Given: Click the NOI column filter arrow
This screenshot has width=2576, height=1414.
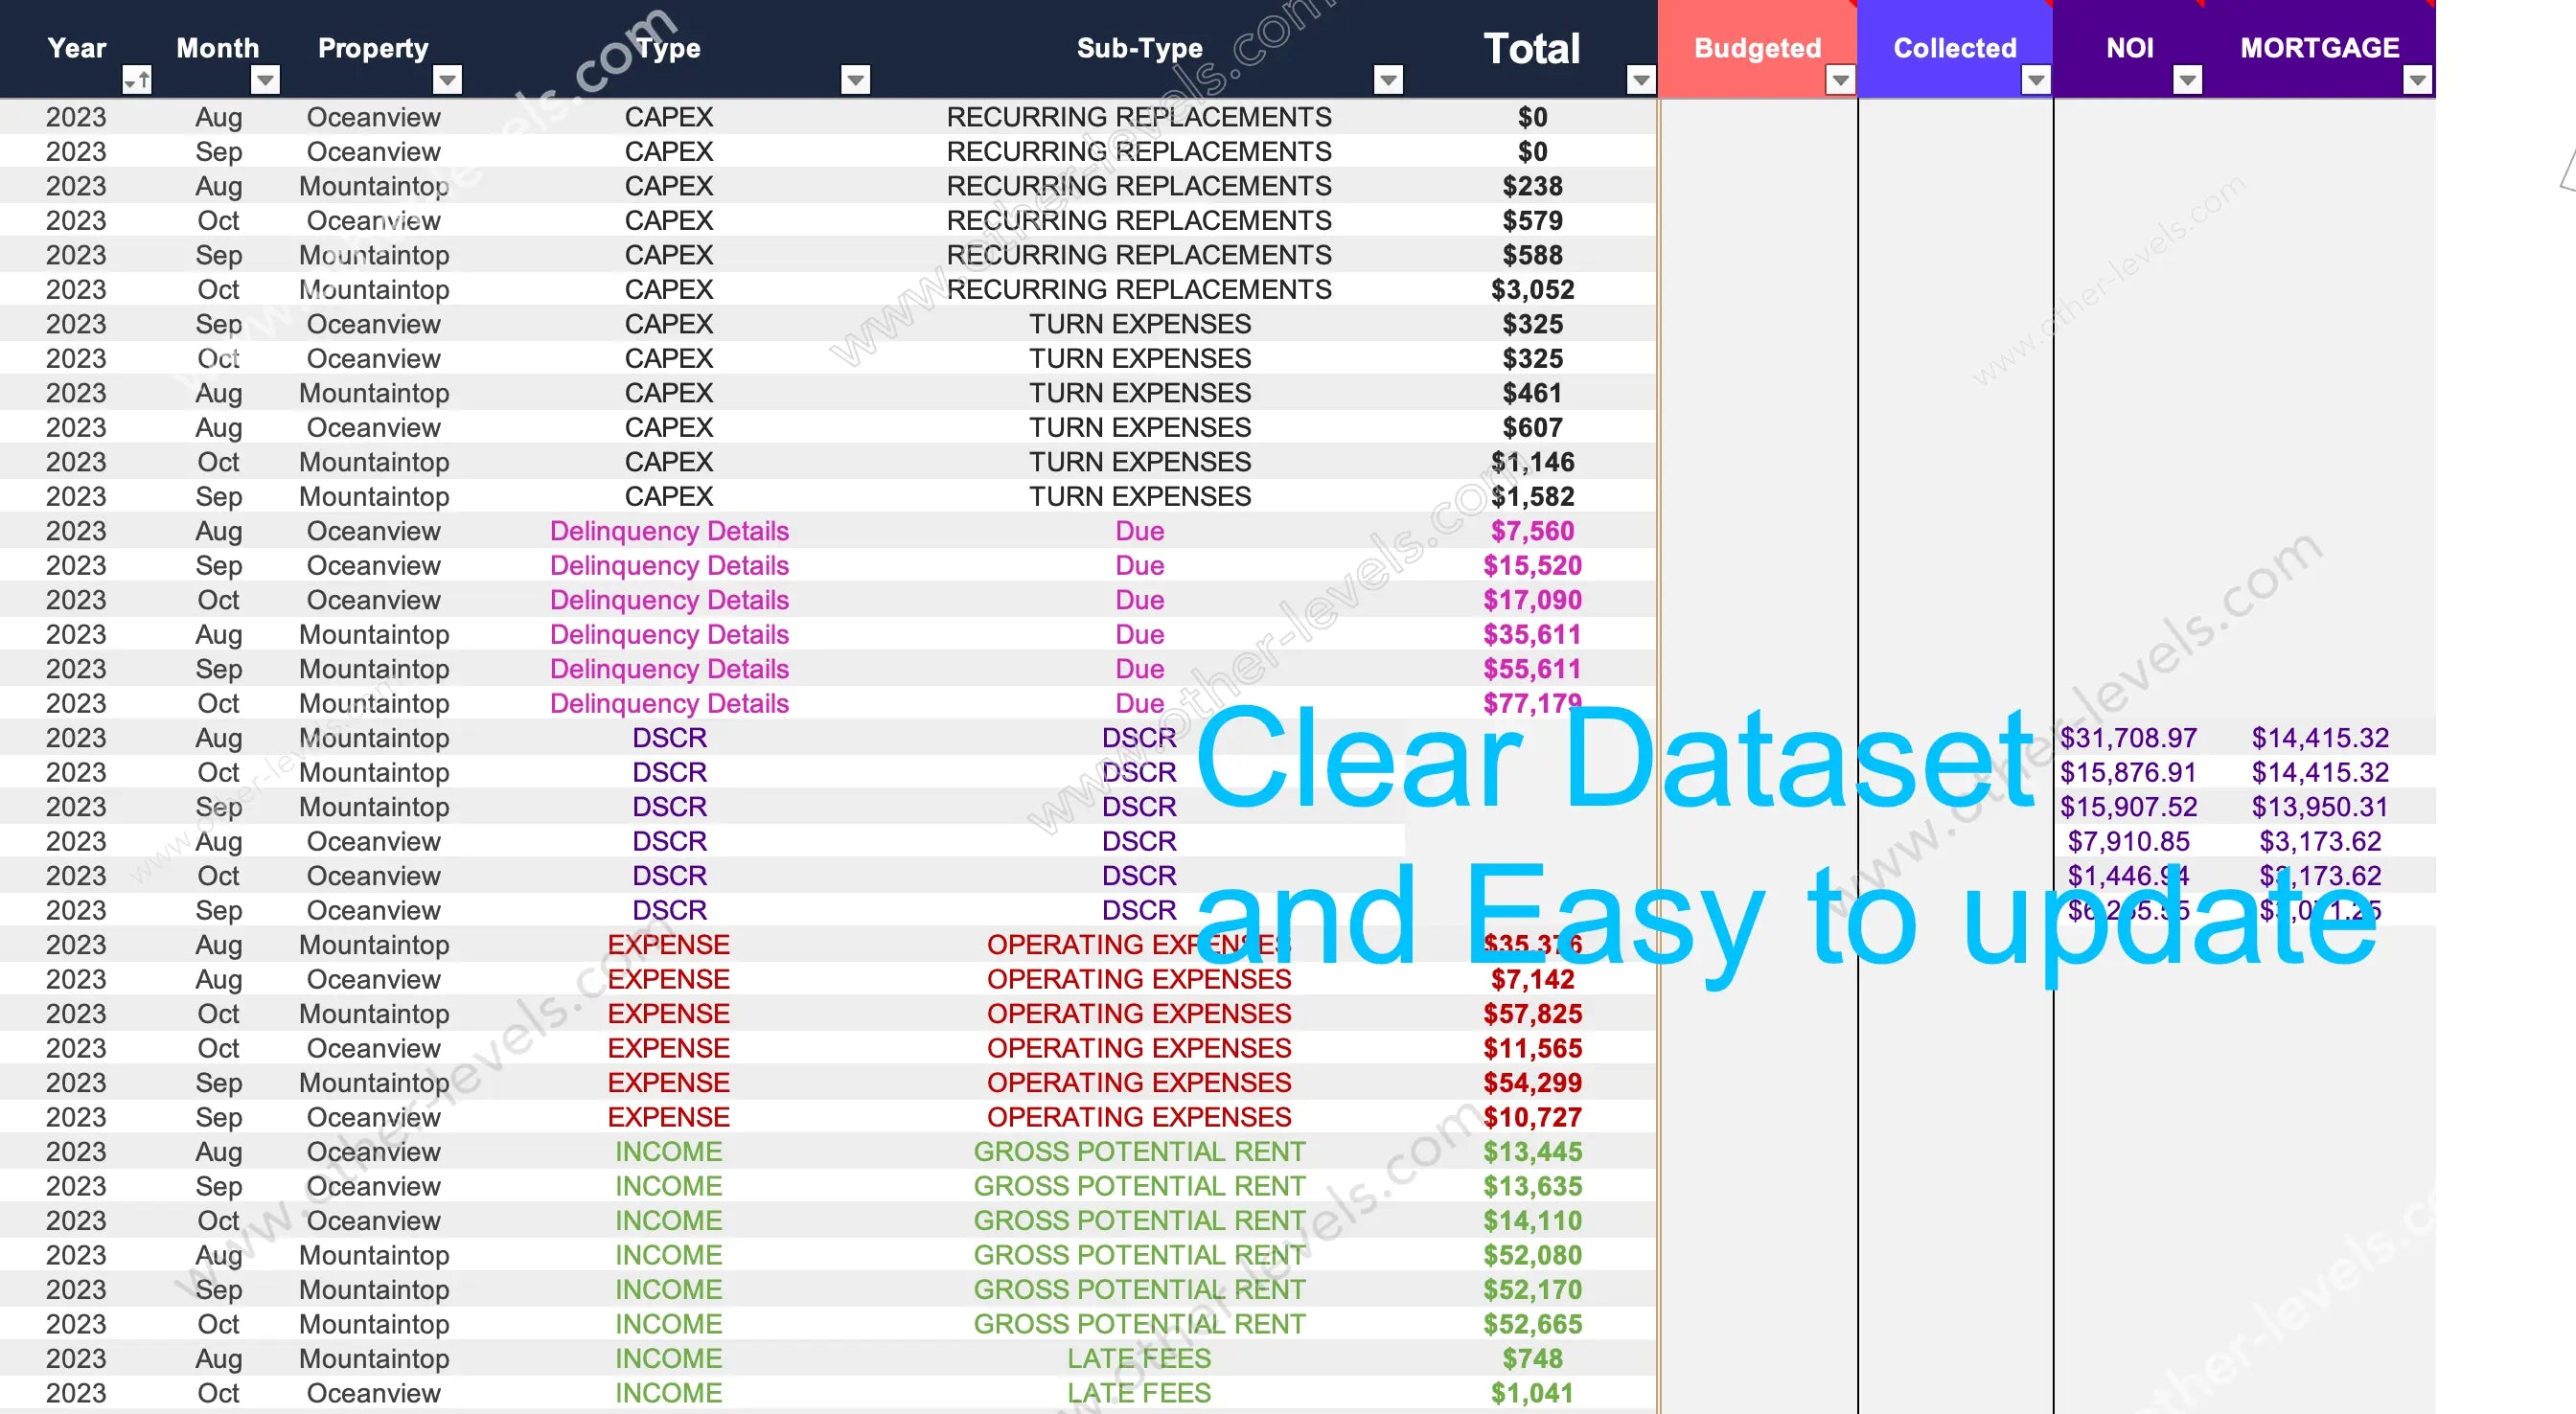Looking at the screenshot, I should point(2188,79).
